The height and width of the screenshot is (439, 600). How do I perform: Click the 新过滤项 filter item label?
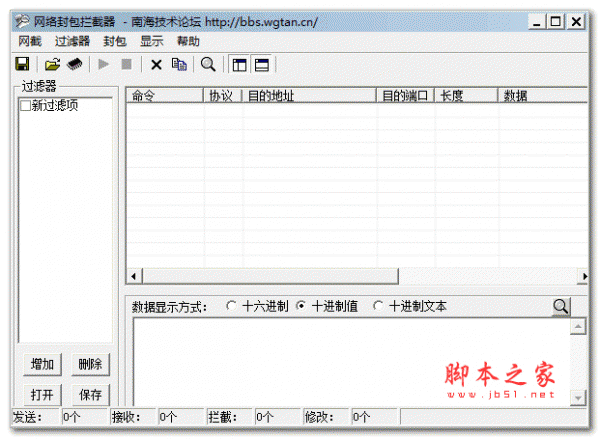[x=55, y=105]
